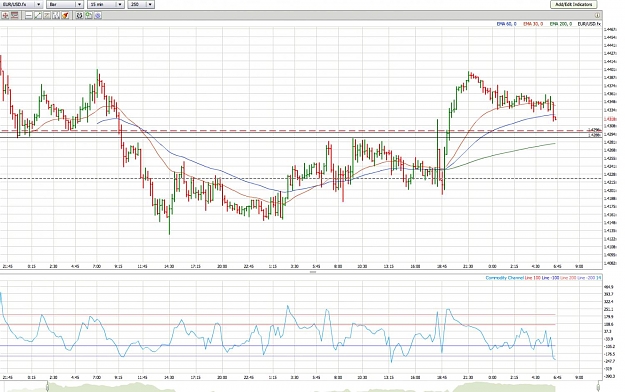Viewport: 625px width, 392px height.
Task: Click the black clock-like toolbar icon
Action: pyautogui.click(x=79, y=16)
